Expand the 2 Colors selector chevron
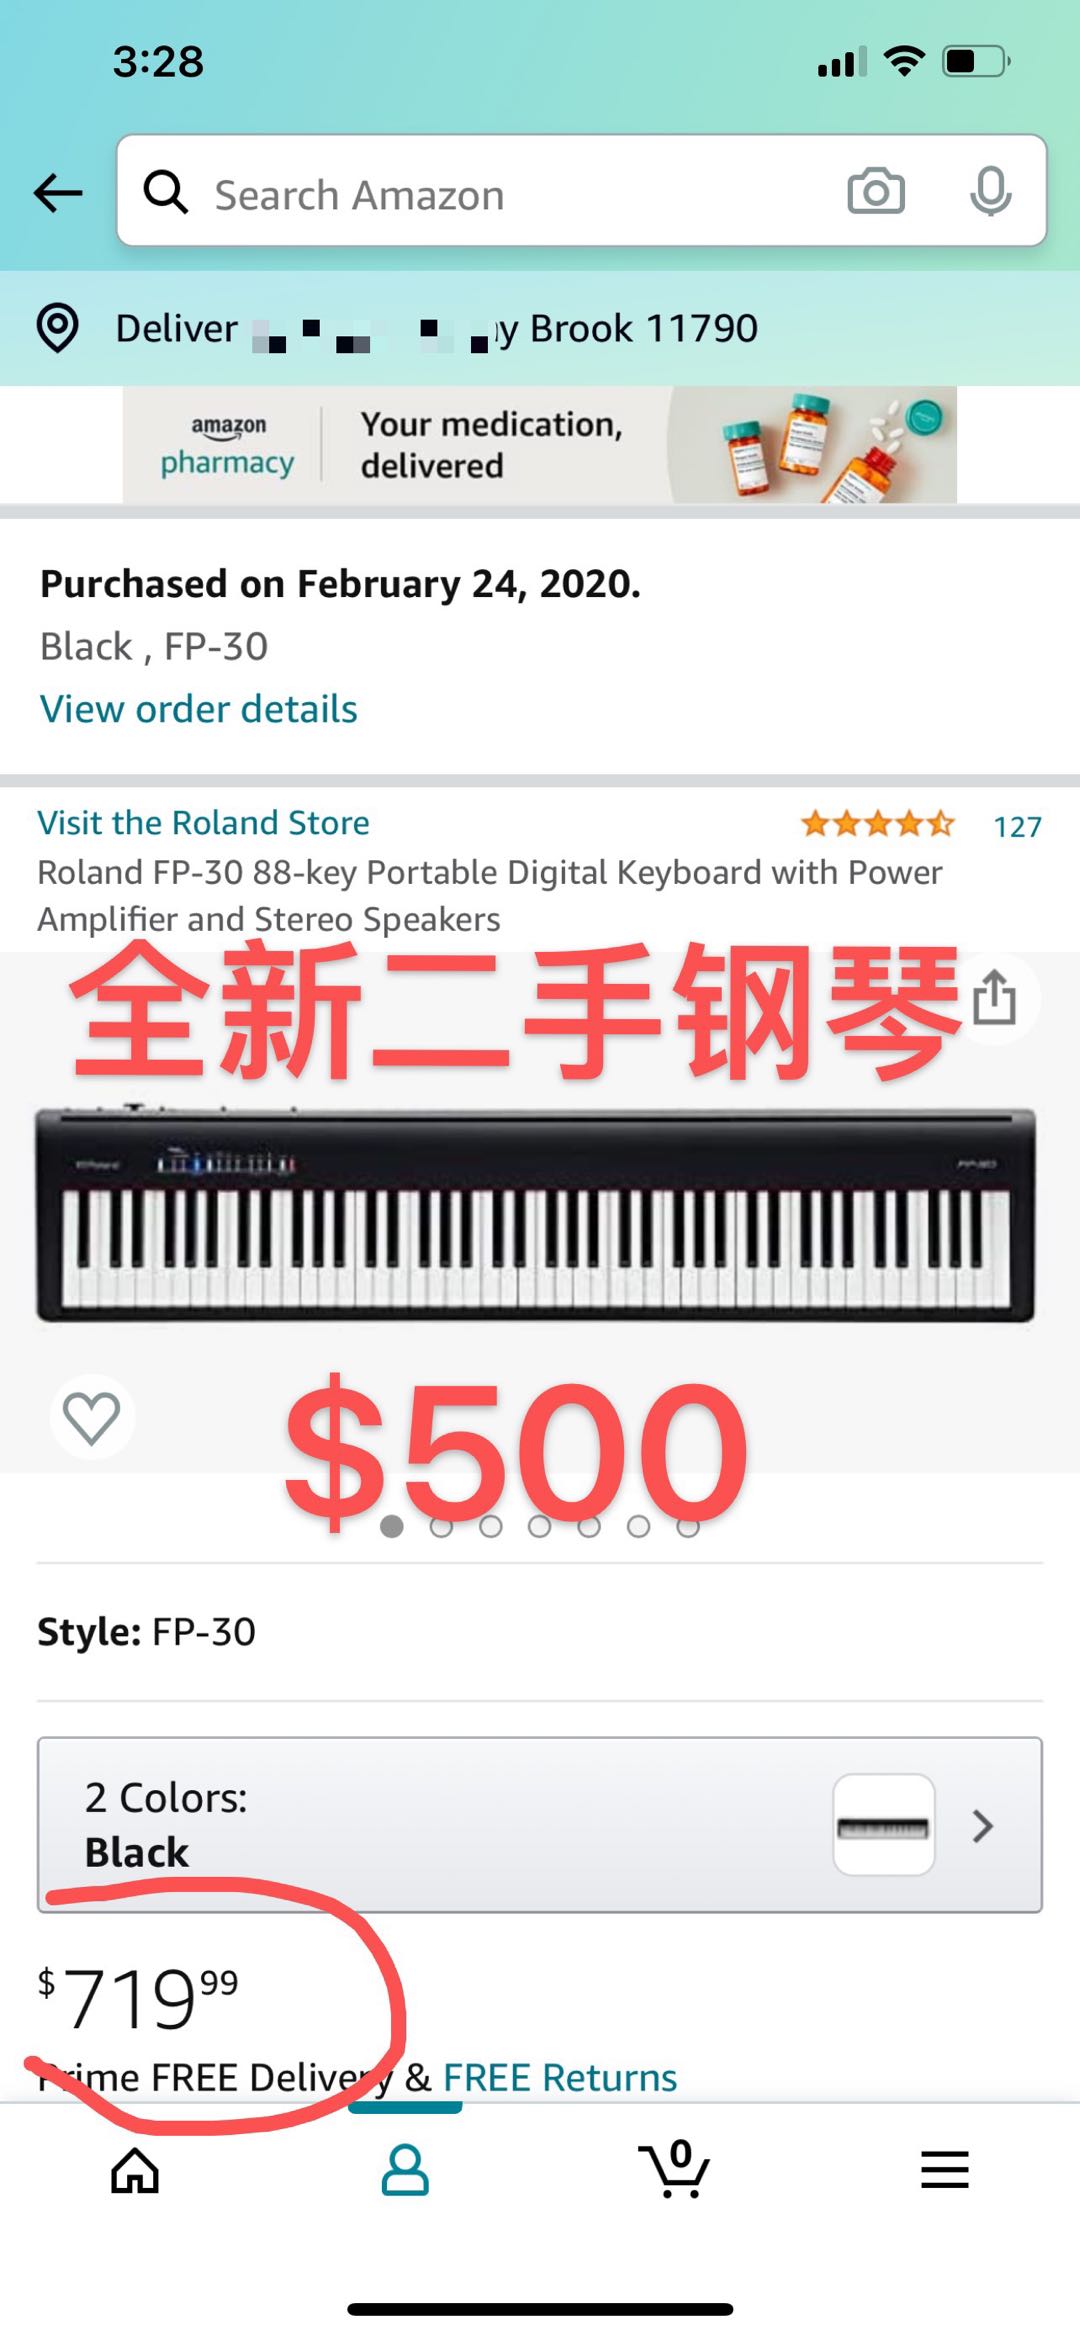 coord(983,1826)
